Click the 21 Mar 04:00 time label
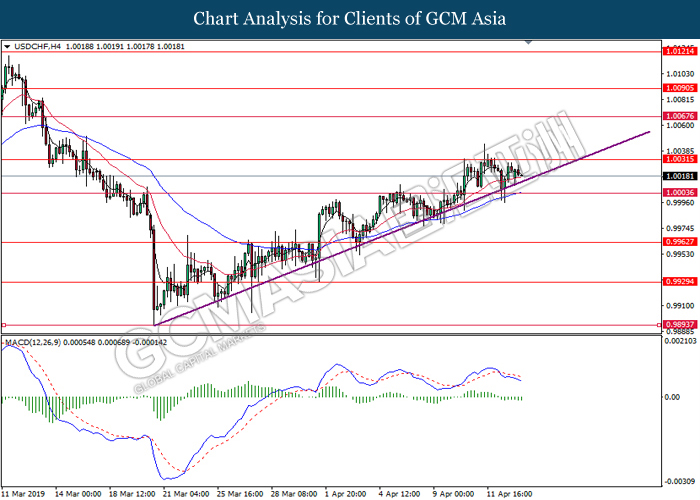 186,493
